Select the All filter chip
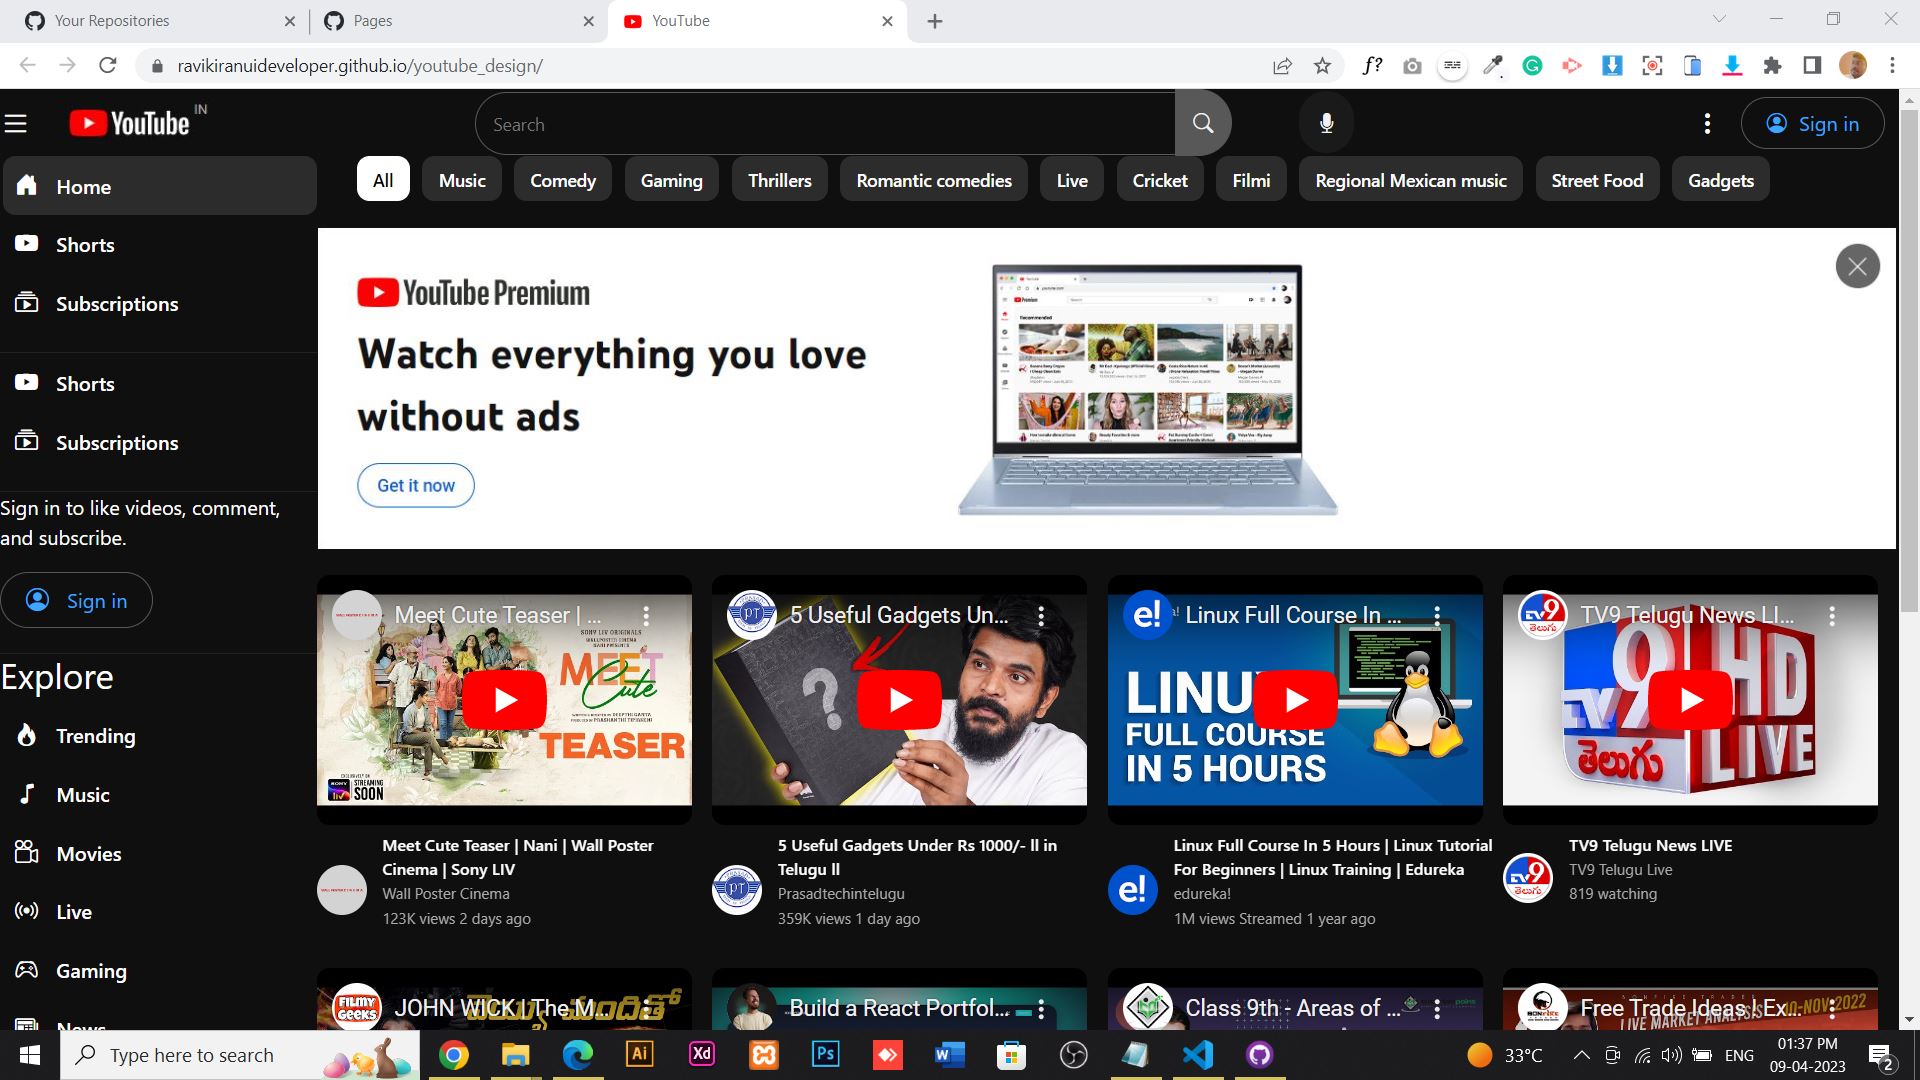Screen dimensions: 1920x1080 (x=383, y=180)
